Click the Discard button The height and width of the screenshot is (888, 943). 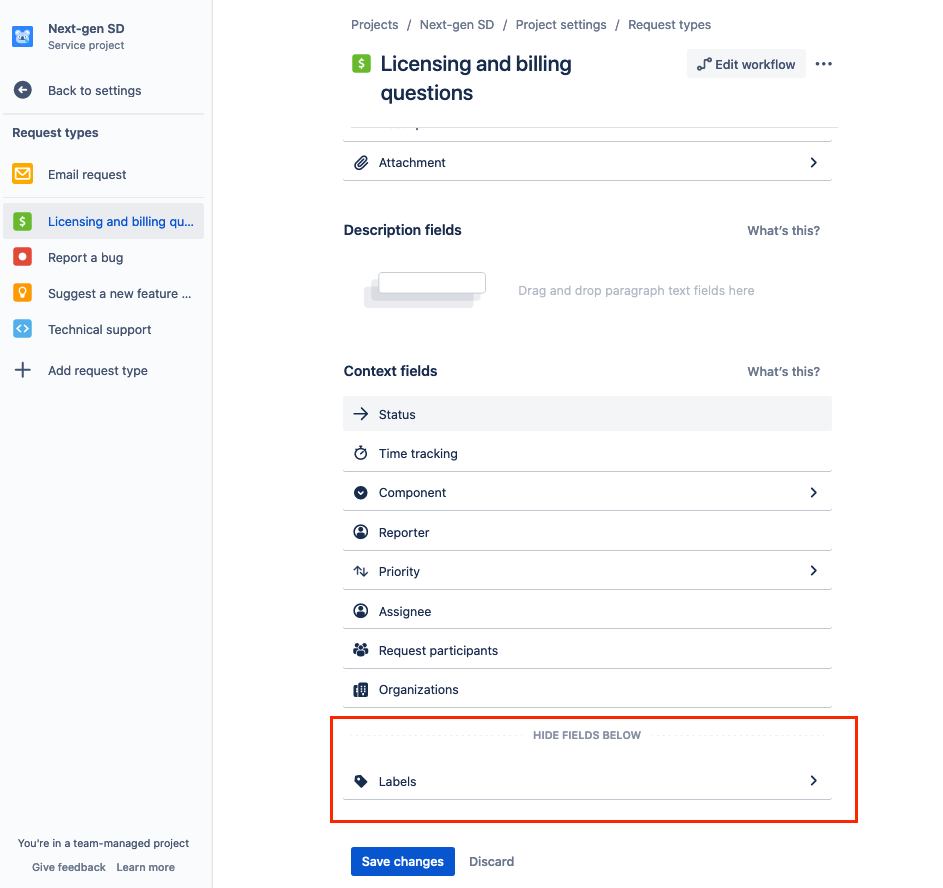[491, 861]
